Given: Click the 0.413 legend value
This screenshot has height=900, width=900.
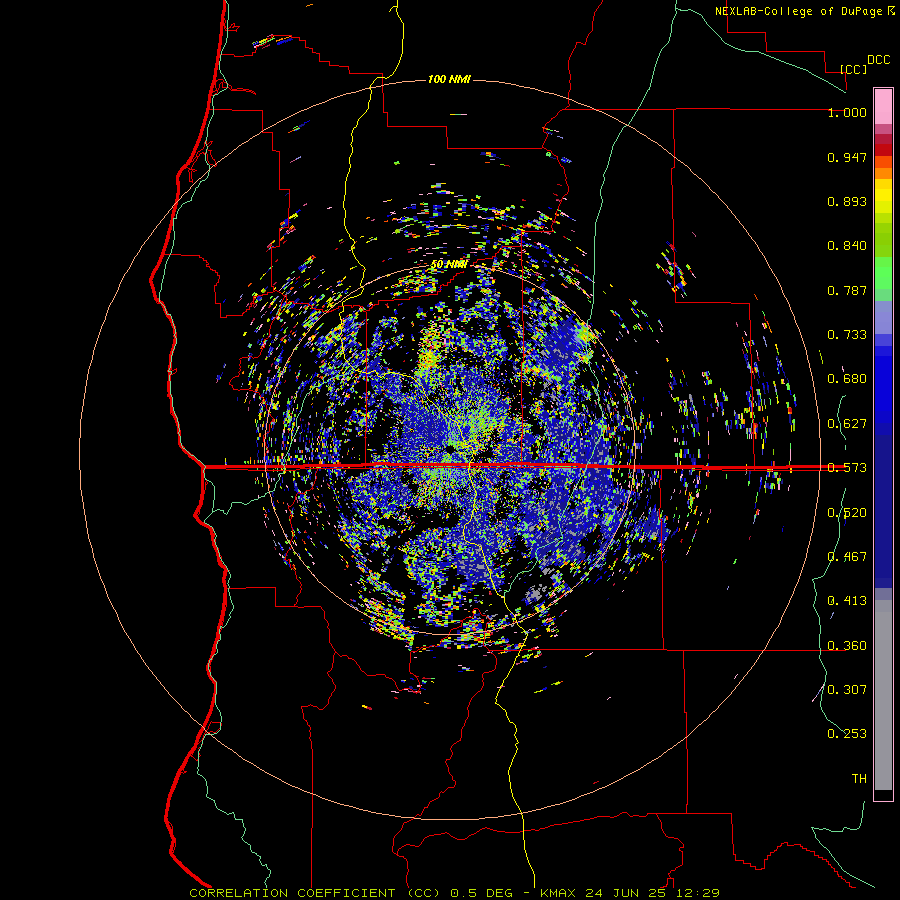Looking at the screenshot, I should (x=847, y=601).
